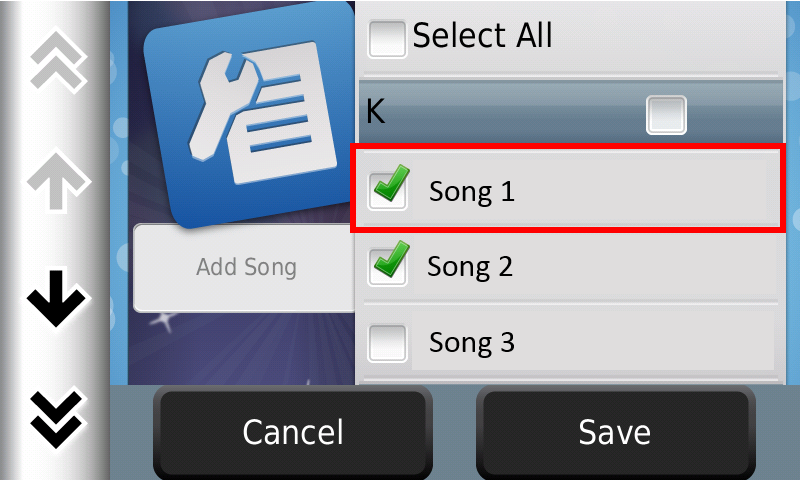This screenshot has width=801, height=480.
Task: Cancel the song selection
Action: click(x=293, y=432)
